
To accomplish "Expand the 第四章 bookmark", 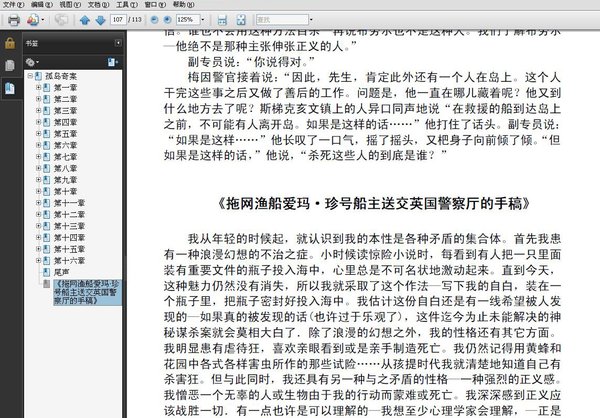I will [x=38, y=122].
